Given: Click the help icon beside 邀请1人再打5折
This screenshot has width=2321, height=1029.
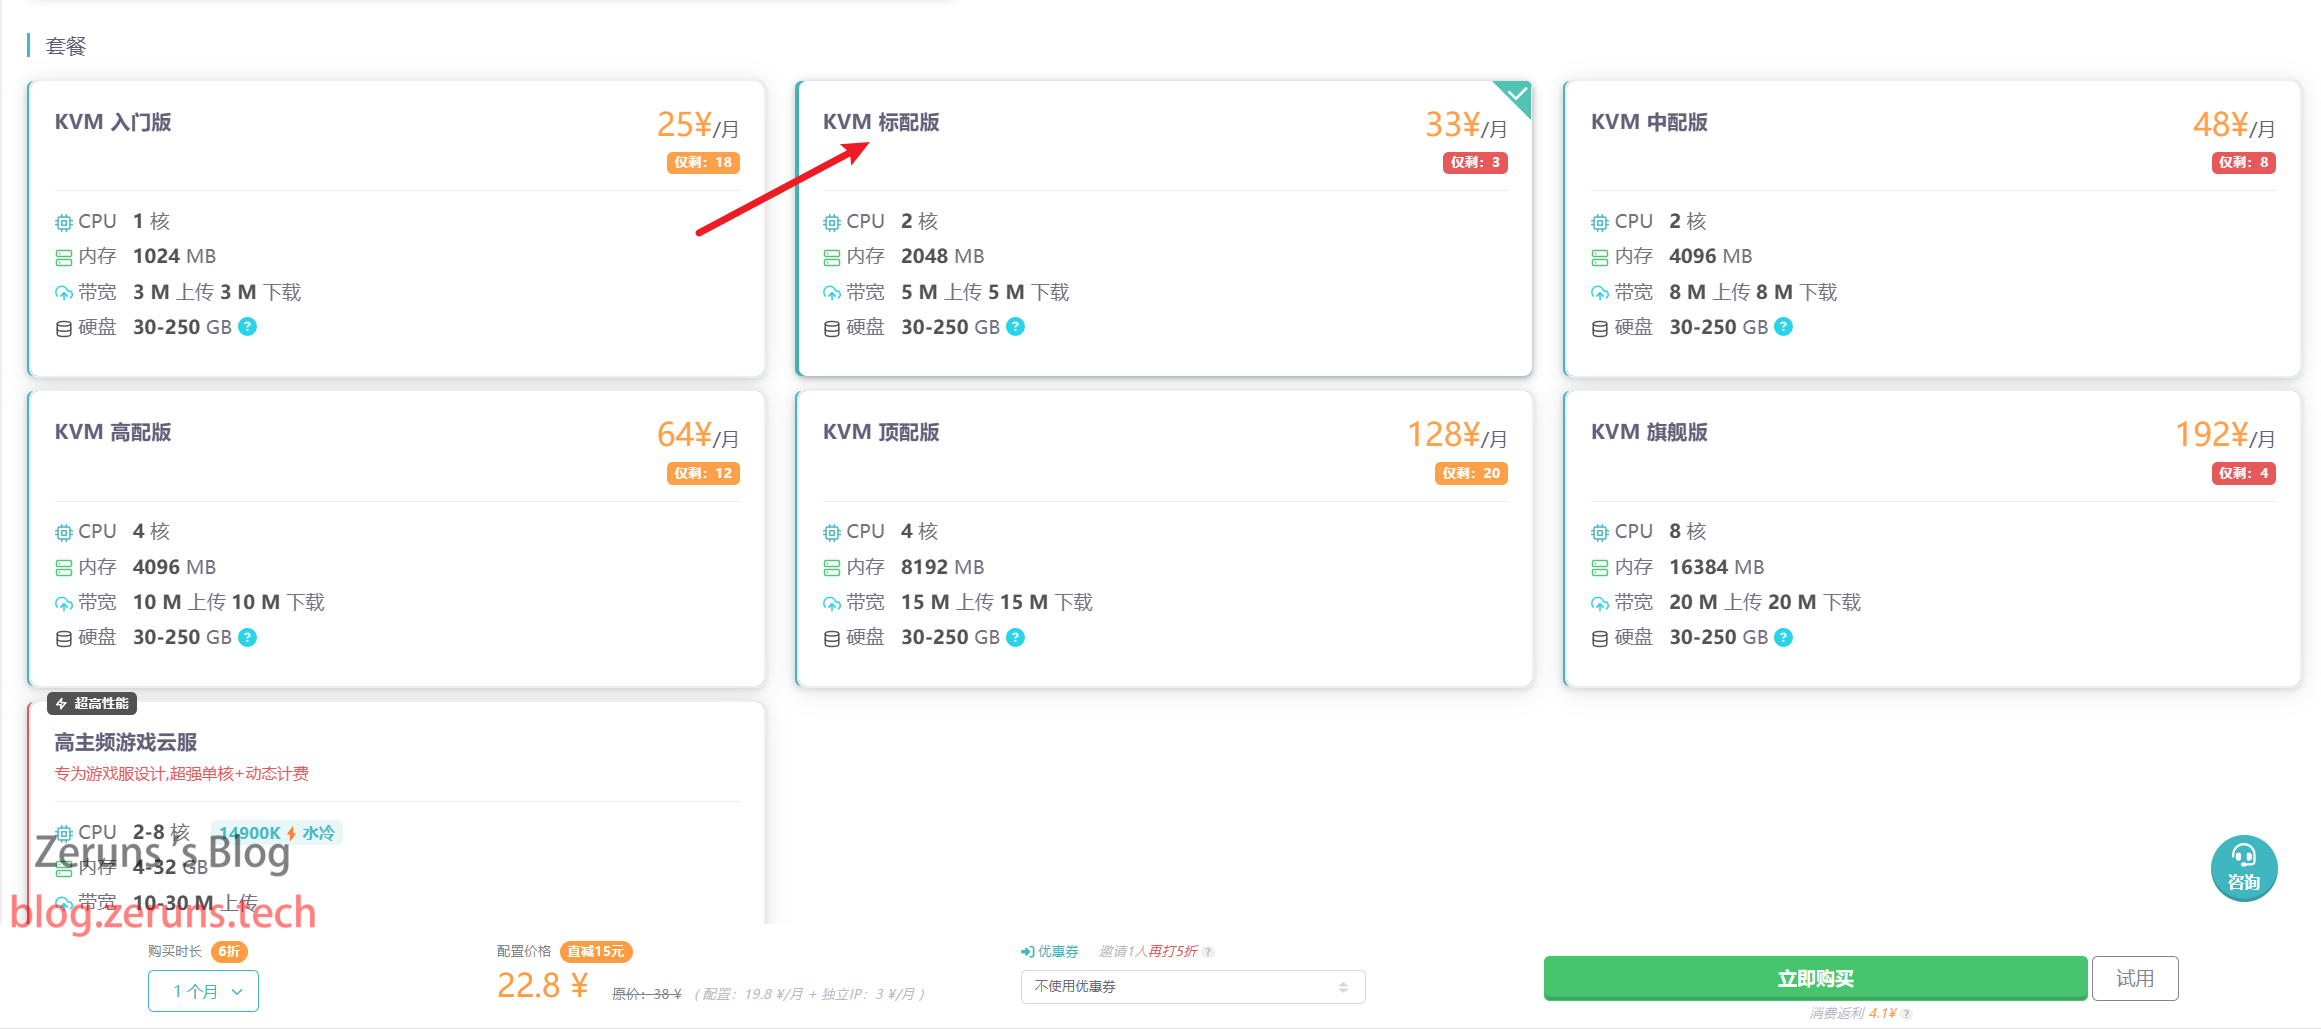Looking at the screenshot, I should pos(1209,952).
